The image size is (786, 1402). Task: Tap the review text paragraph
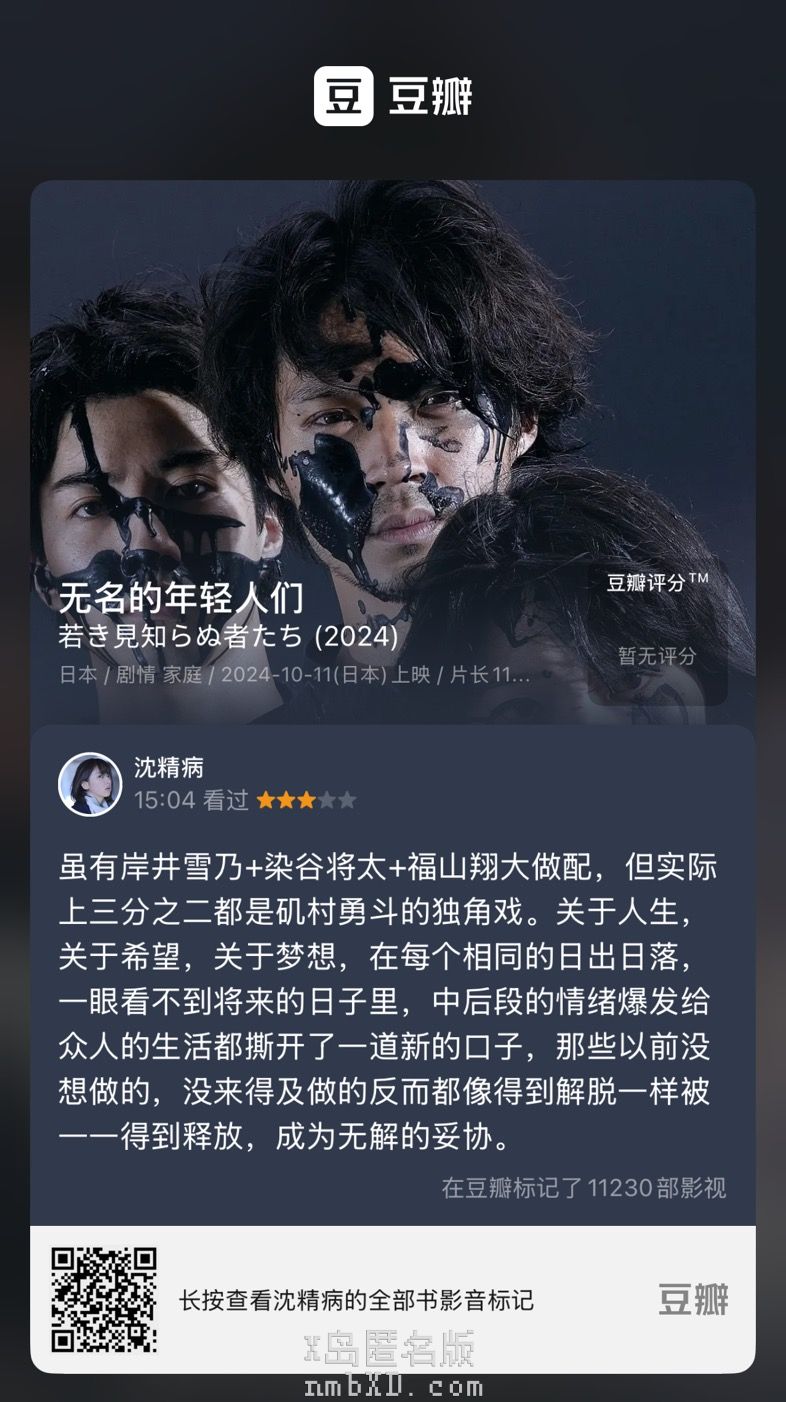(388, 1002)
